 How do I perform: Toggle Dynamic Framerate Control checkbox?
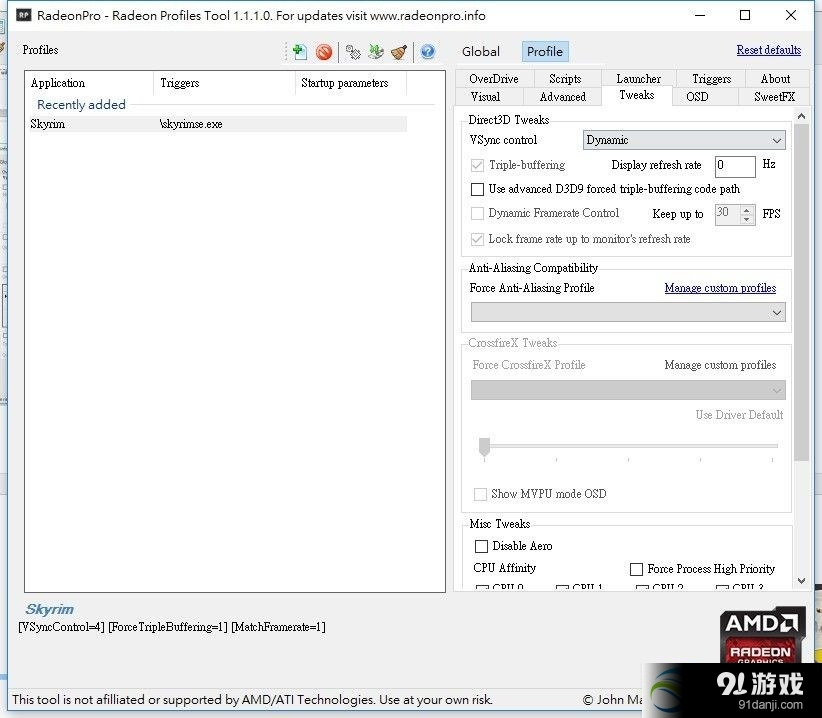click(x=477, y=213)
